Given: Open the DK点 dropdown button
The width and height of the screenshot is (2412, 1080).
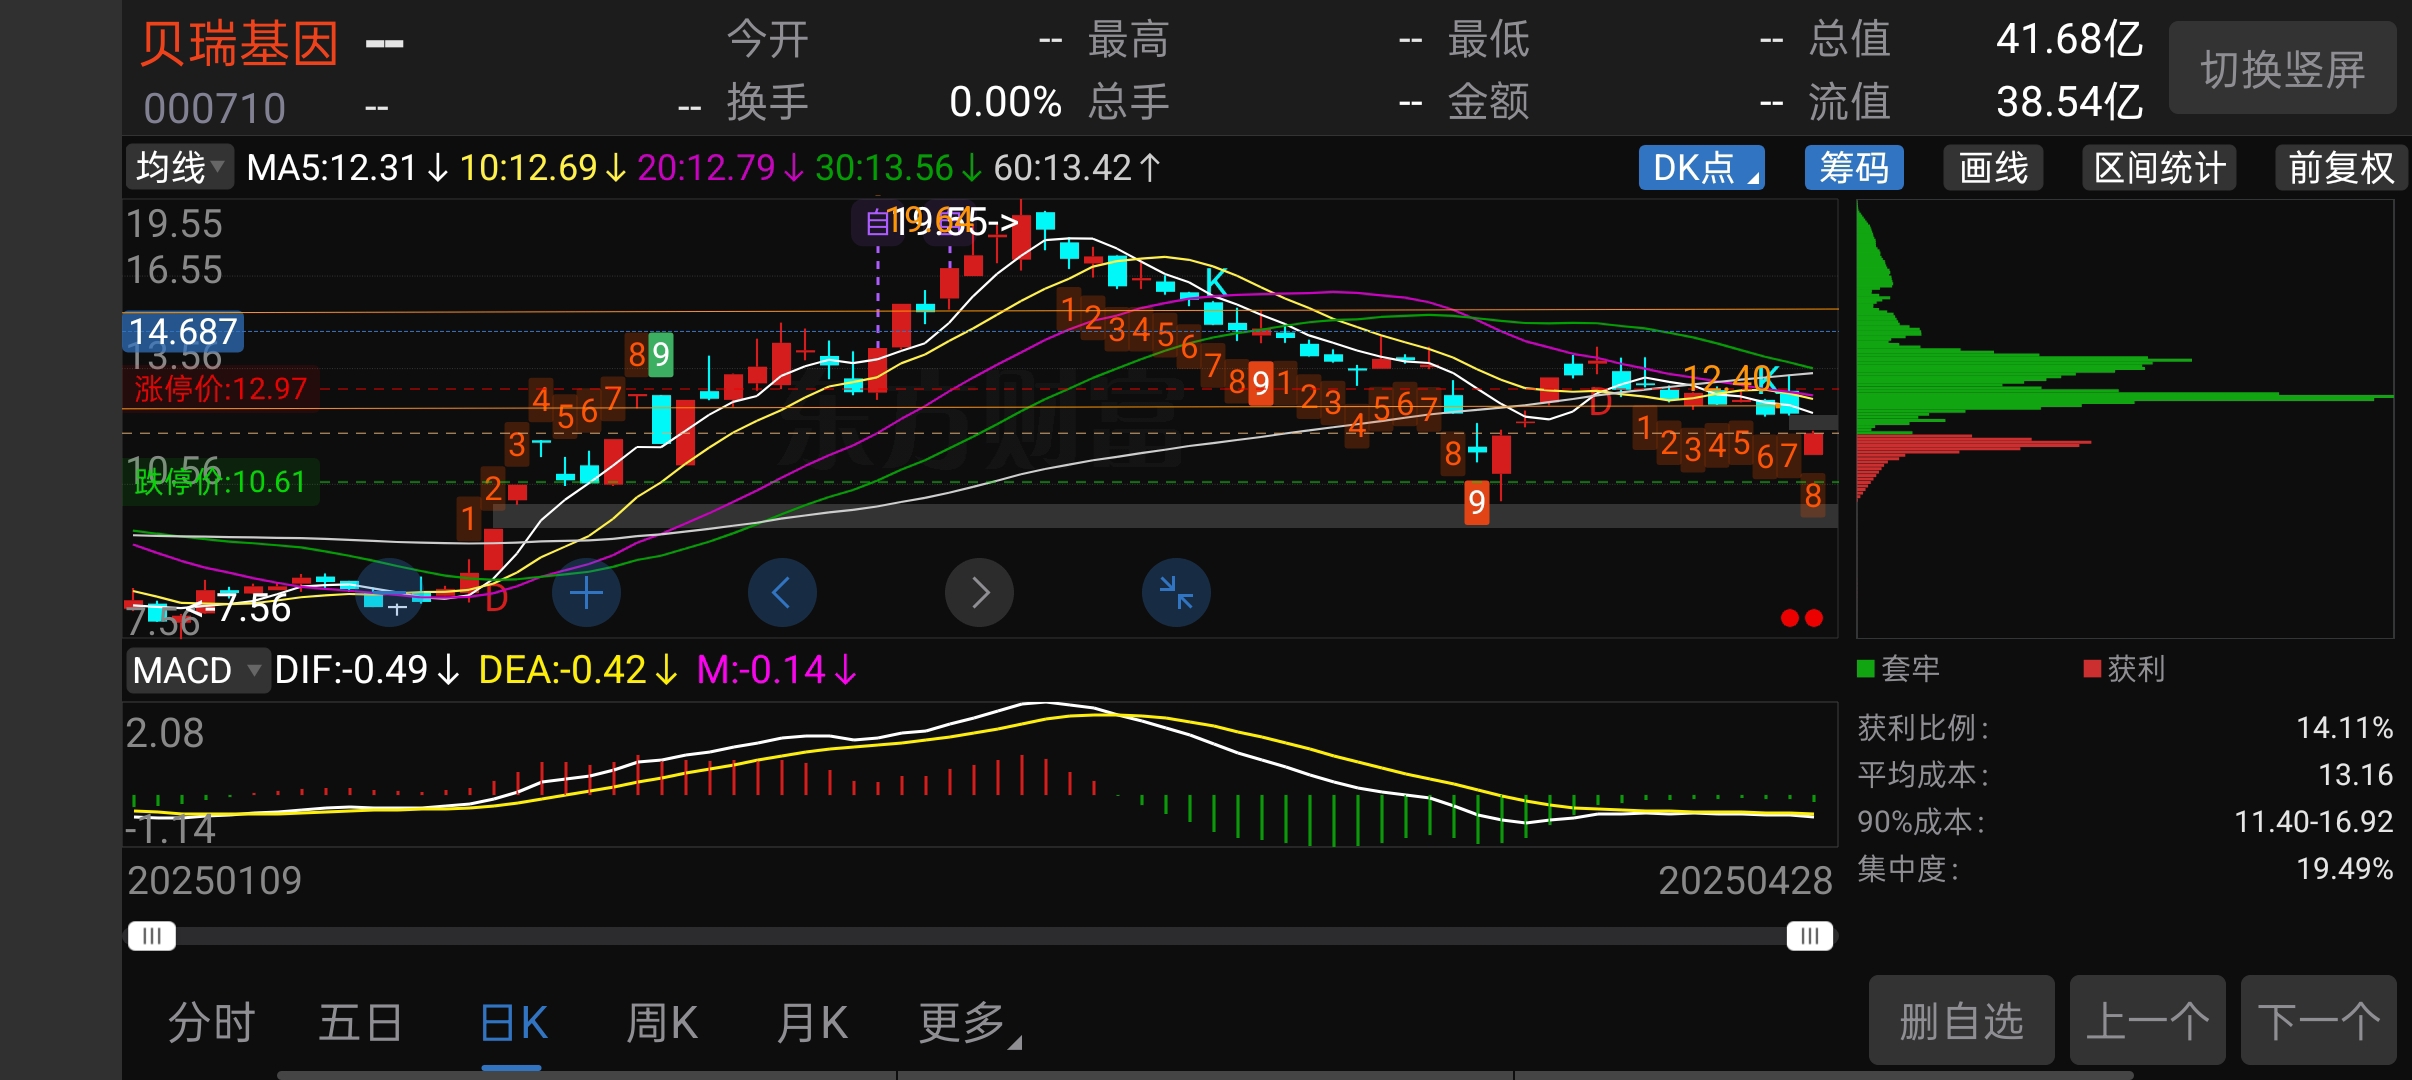Looking at the screenshot, I should click(1701, 167).
